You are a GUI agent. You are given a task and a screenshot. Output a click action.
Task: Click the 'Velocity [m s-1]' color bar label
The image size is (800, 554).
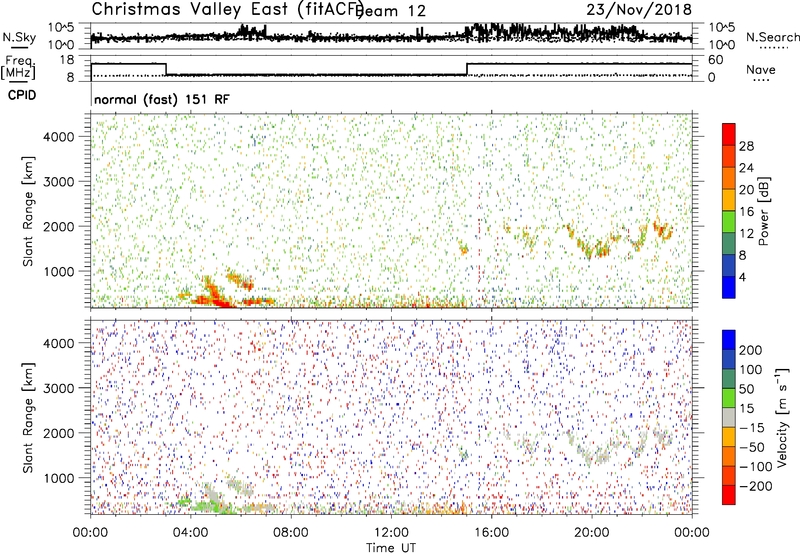pos(781,417)
